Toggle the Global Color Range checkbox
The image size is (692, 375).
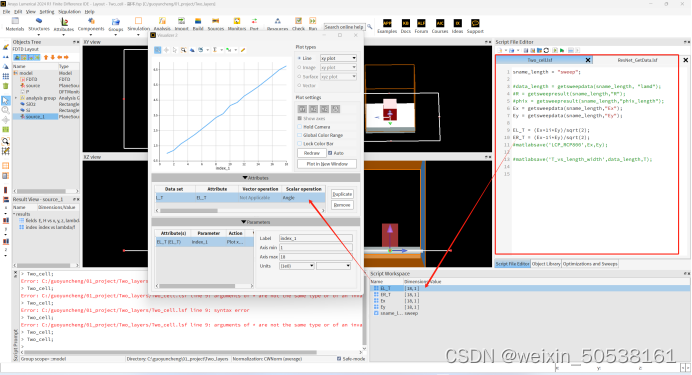pos(300,135)
